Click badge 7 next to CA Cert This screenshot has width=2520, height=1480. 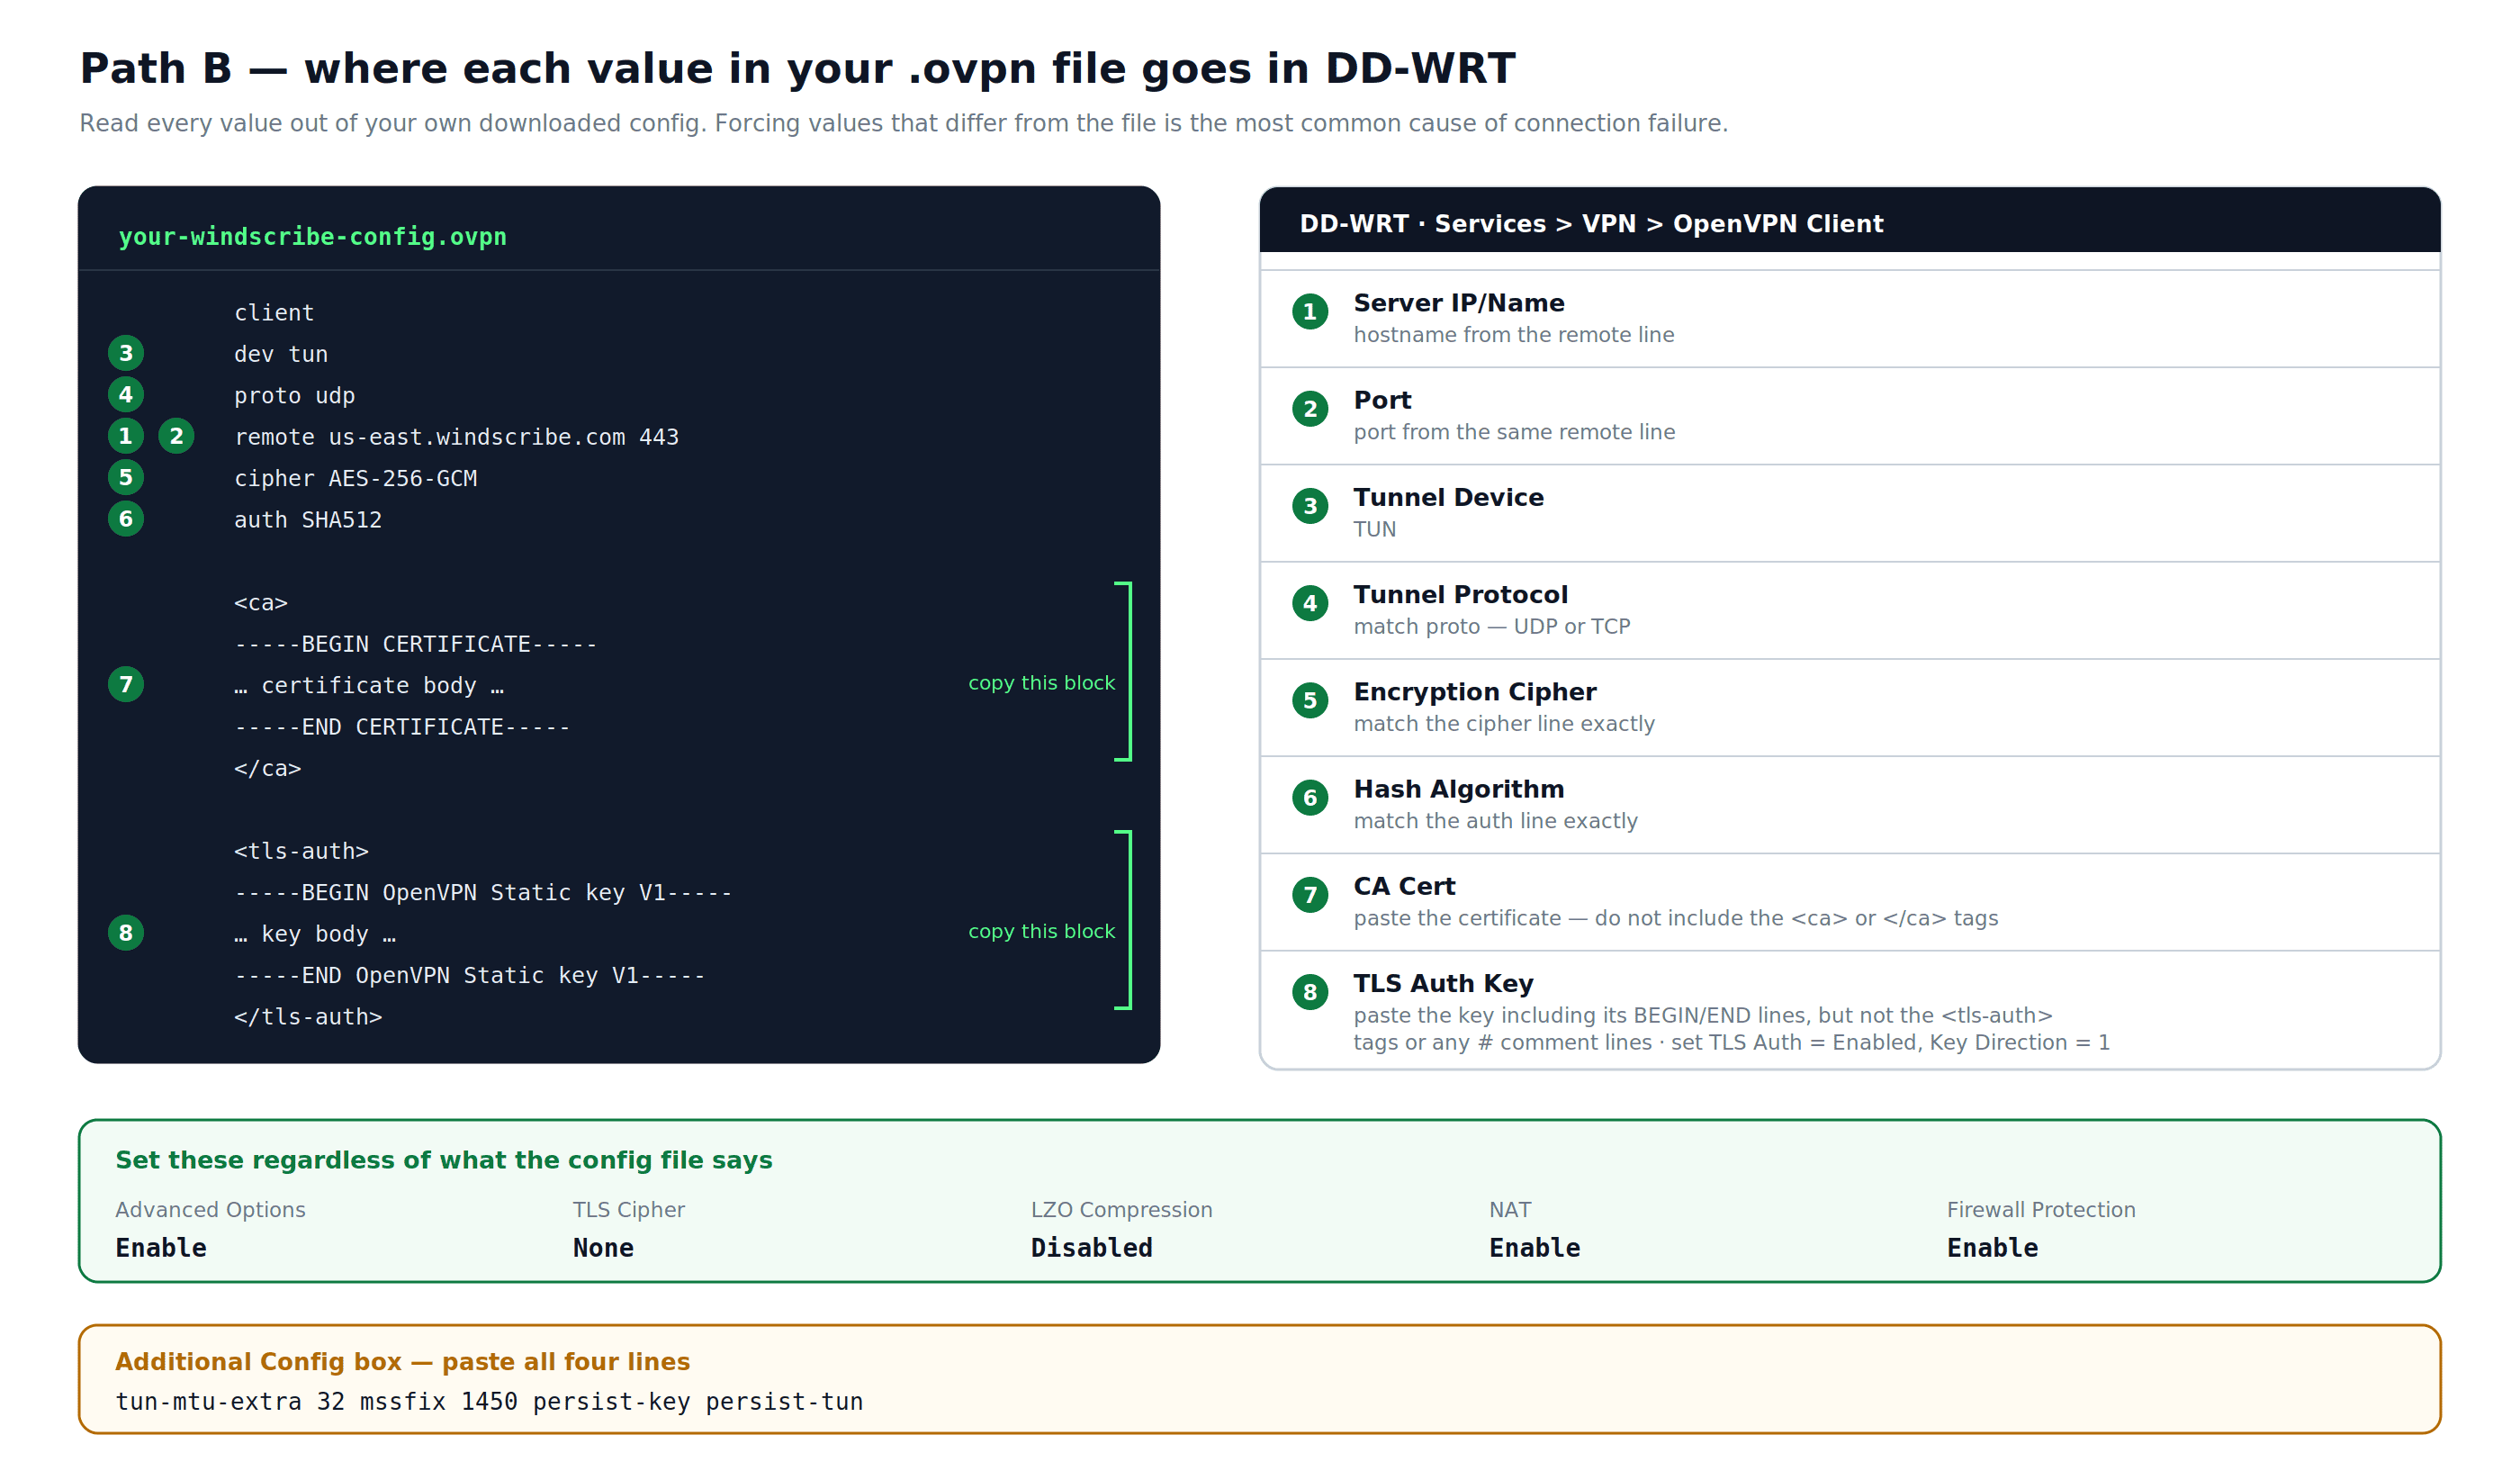click(x=1310, y=895)
